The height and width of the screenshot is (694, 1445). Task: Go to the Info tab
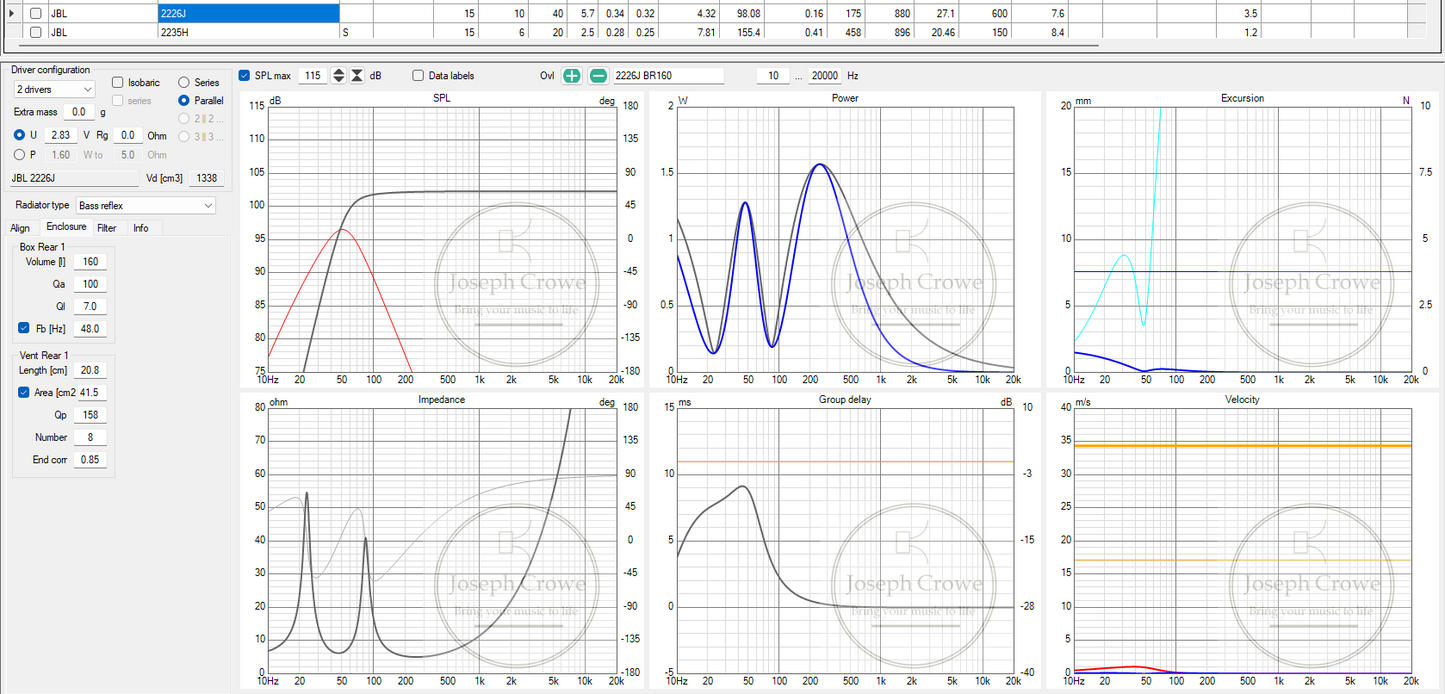click(x=141, y=228)
